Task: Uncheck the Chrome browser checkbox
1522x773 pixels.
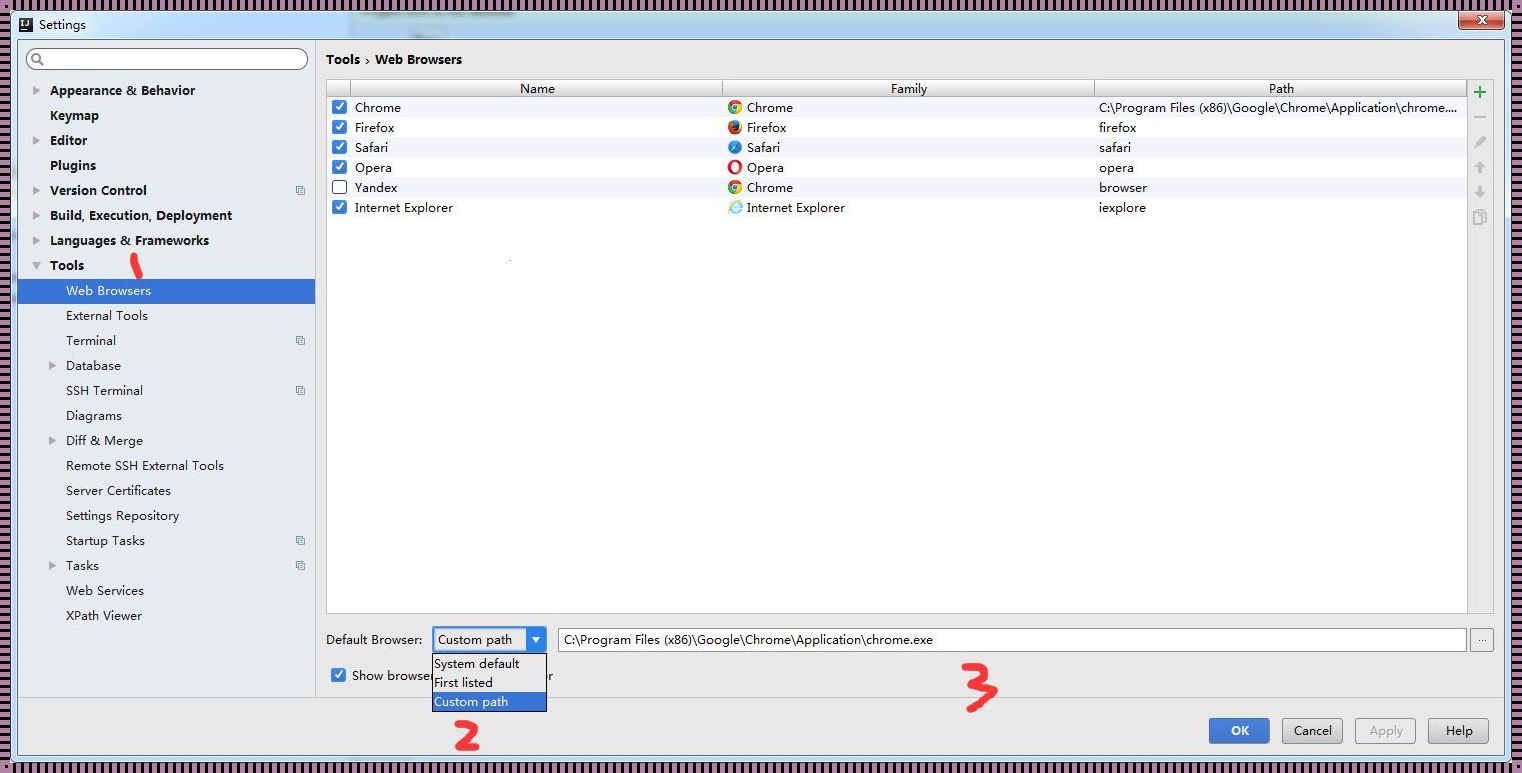Action: [x=340, y=107]
